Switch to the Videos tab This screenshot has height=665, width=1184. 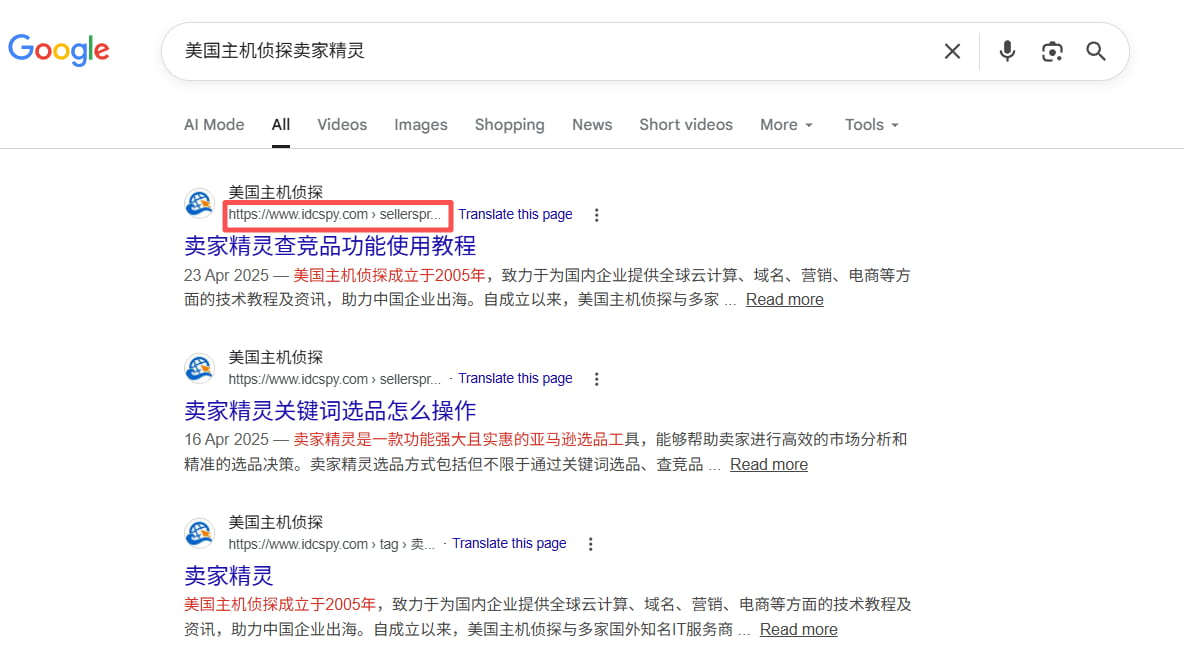point(342,125)
